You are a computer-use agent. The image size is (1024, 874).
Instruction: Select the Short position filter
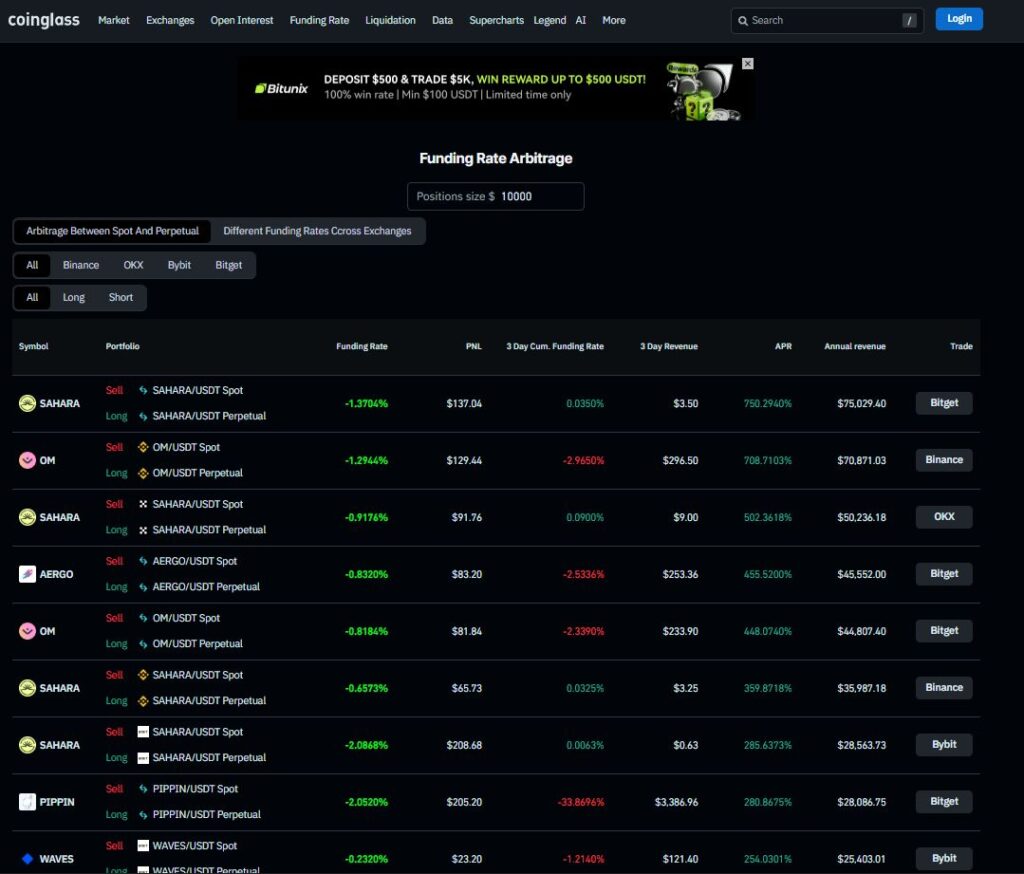click(x=121, y=297)
